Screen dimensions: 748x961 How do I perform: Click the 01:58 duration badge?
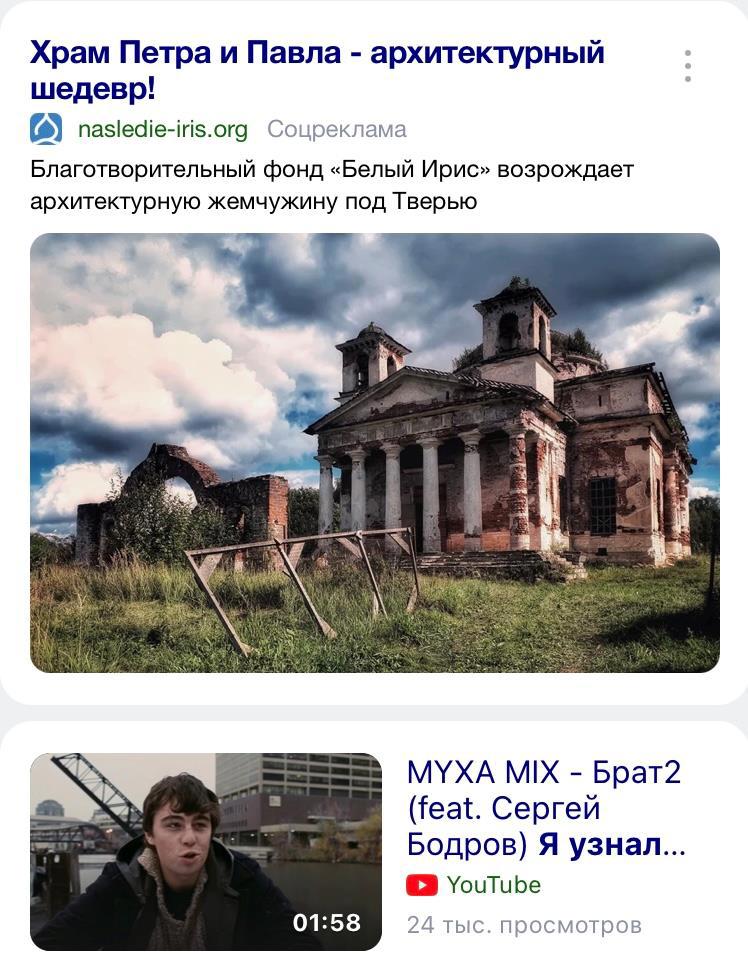point(327,922)
